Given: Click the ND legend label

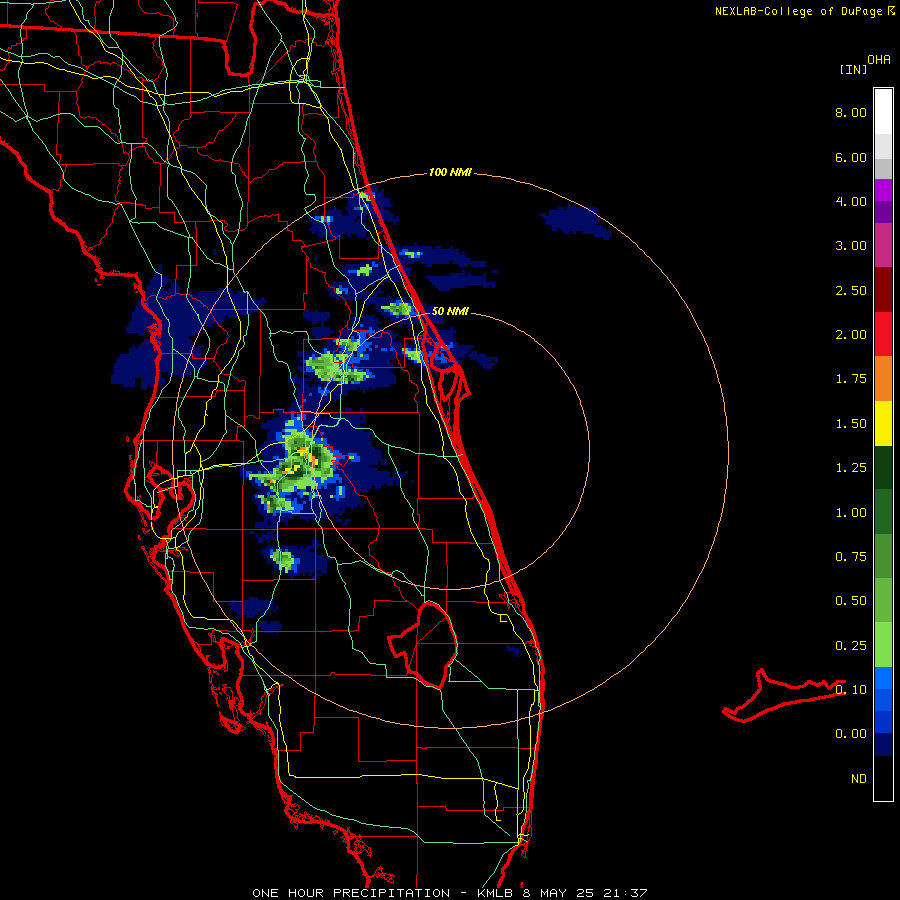Looking at the screenshot, I should 859,779.
